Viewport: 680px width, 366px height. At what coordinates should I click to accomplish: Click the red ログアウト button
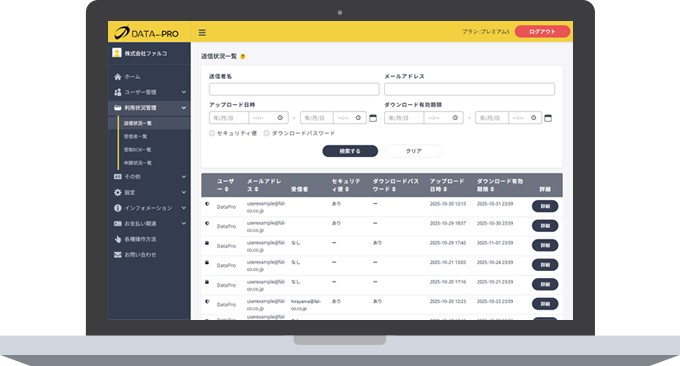point(542,32)
